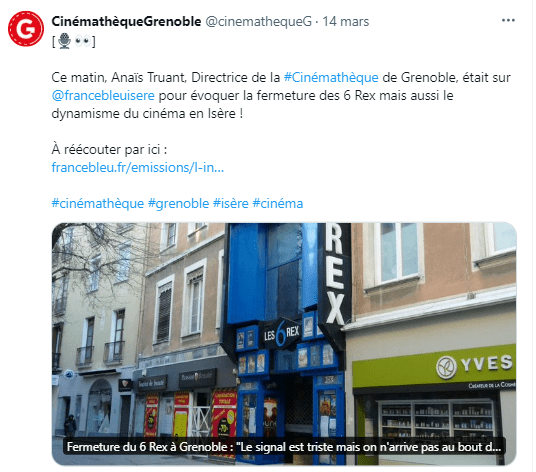
Task: Open the @francebleuisere mention
Action: pos(103,95)
